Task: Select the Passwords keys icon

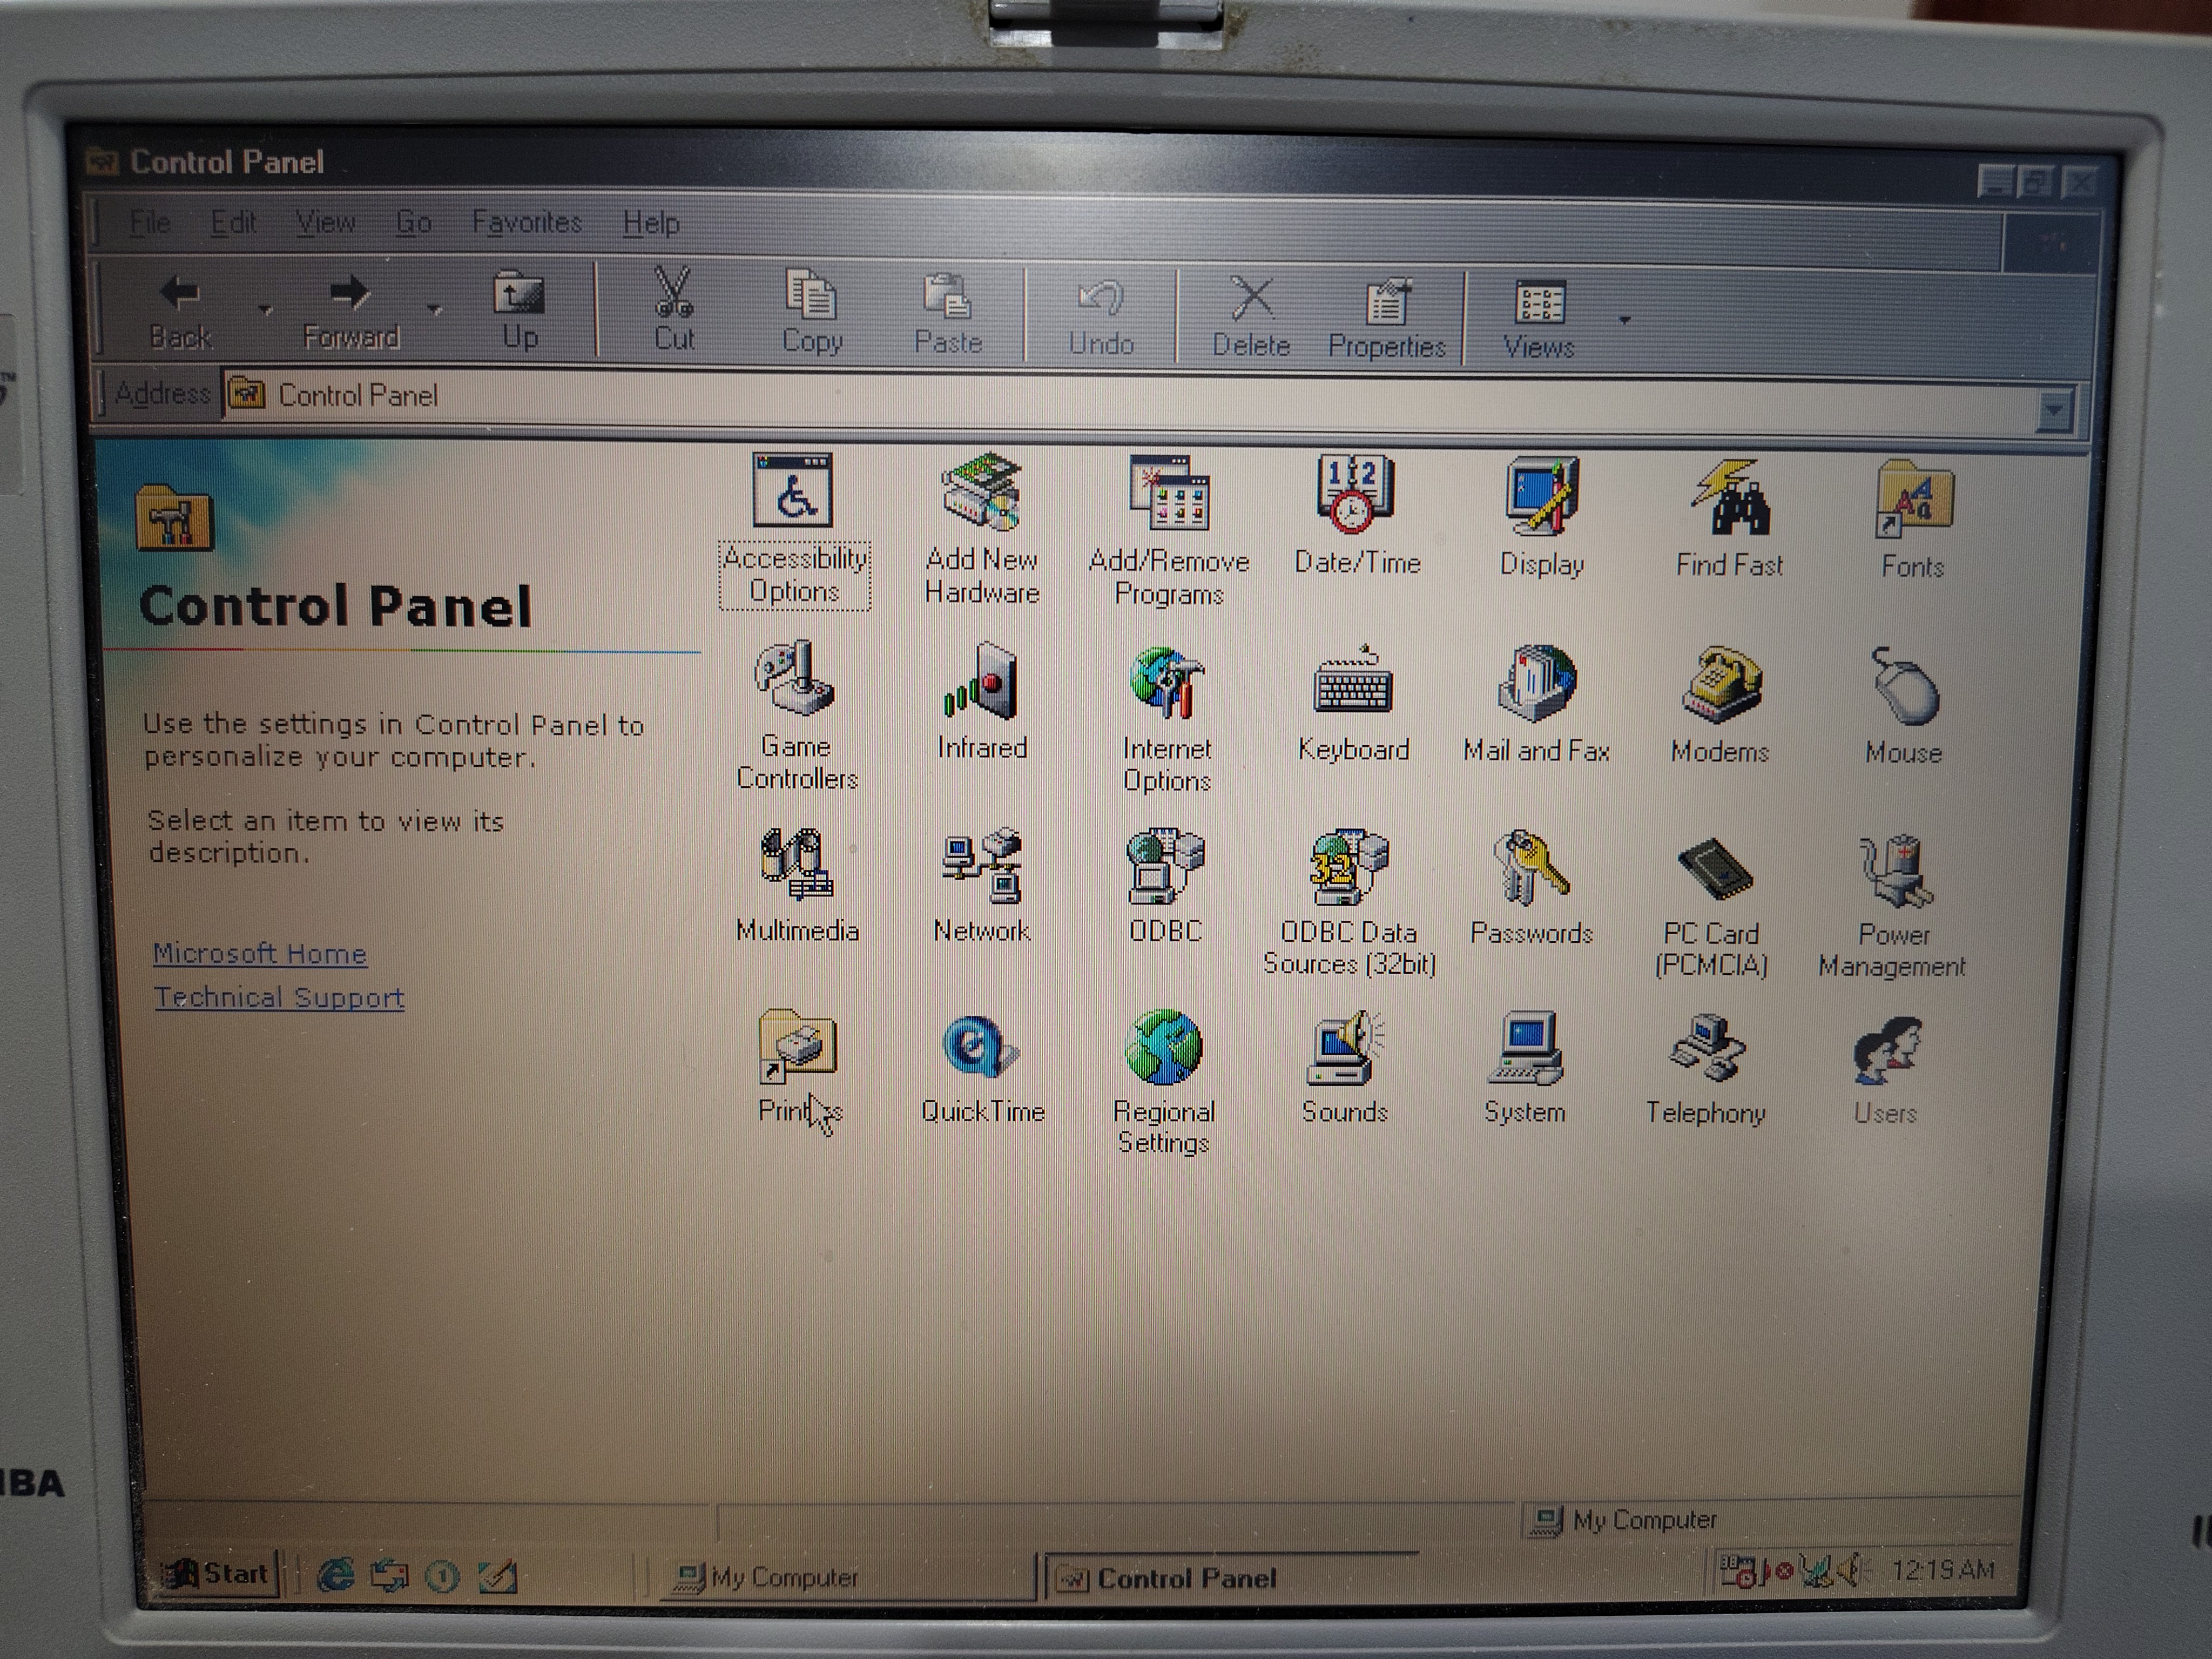Action: [x=1531, y=868]
